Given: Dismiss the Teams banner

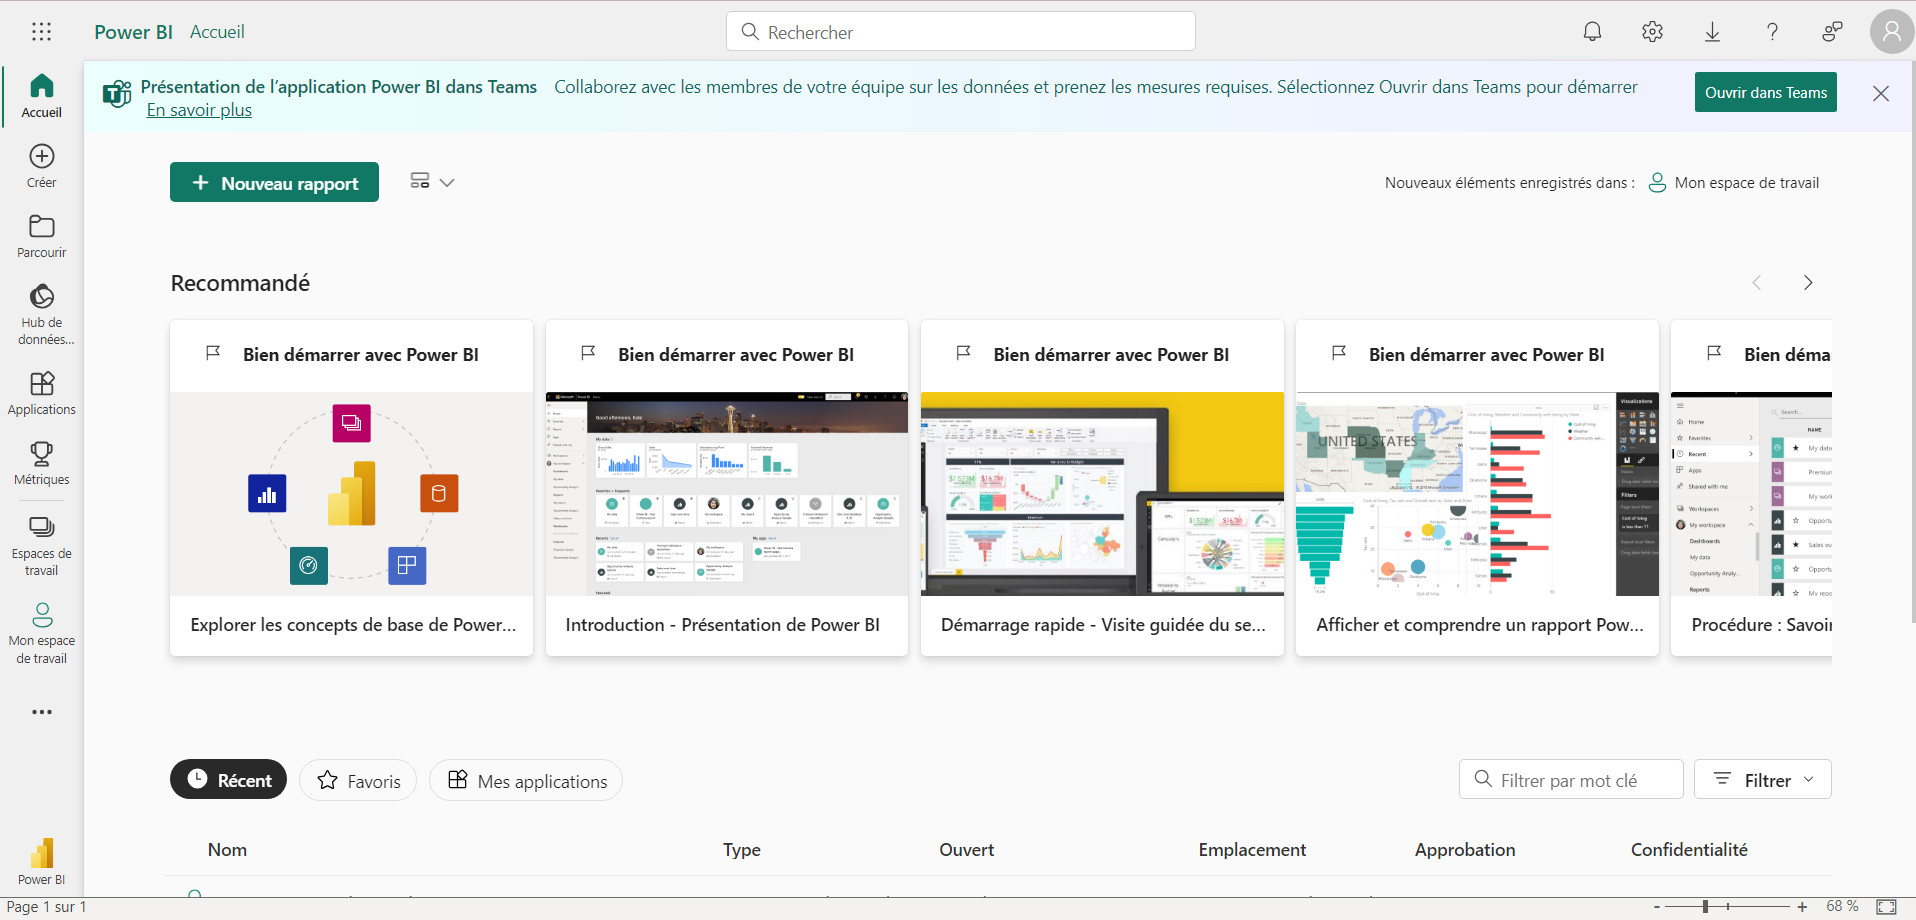Looking at the screenshot, I should pos(1880,93).
